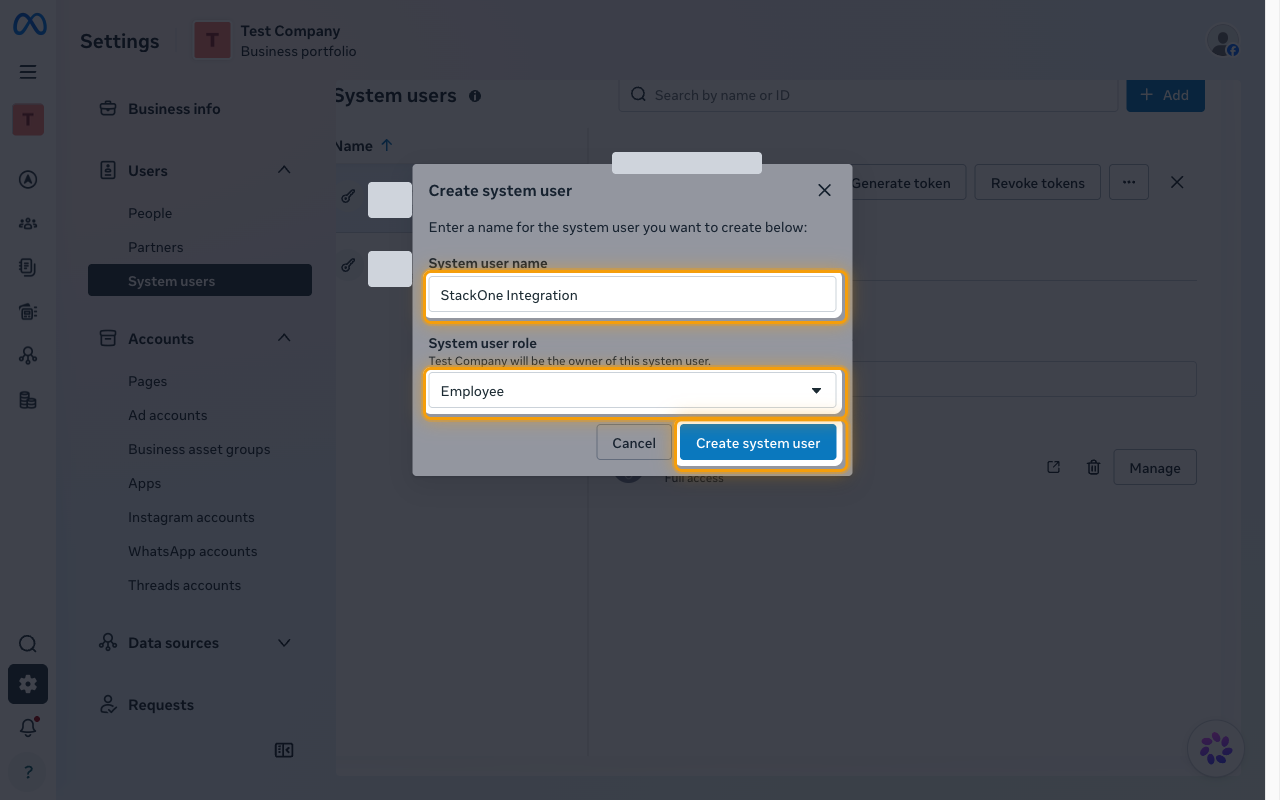The image size is (1280, 800).
Task: Select System users in sidebar
Action: point(200,281)
